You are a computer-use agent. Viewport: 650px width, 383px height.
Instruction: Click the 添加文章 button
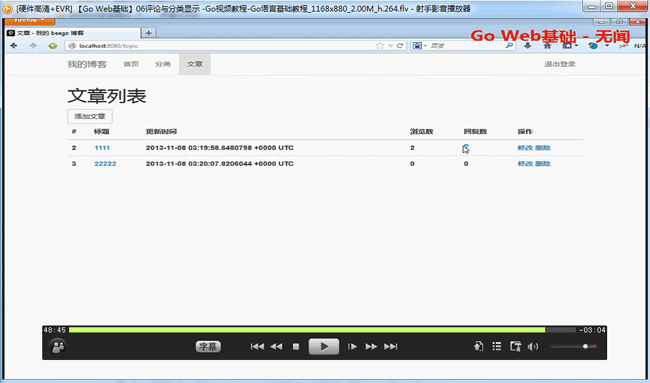coord(90,116)
